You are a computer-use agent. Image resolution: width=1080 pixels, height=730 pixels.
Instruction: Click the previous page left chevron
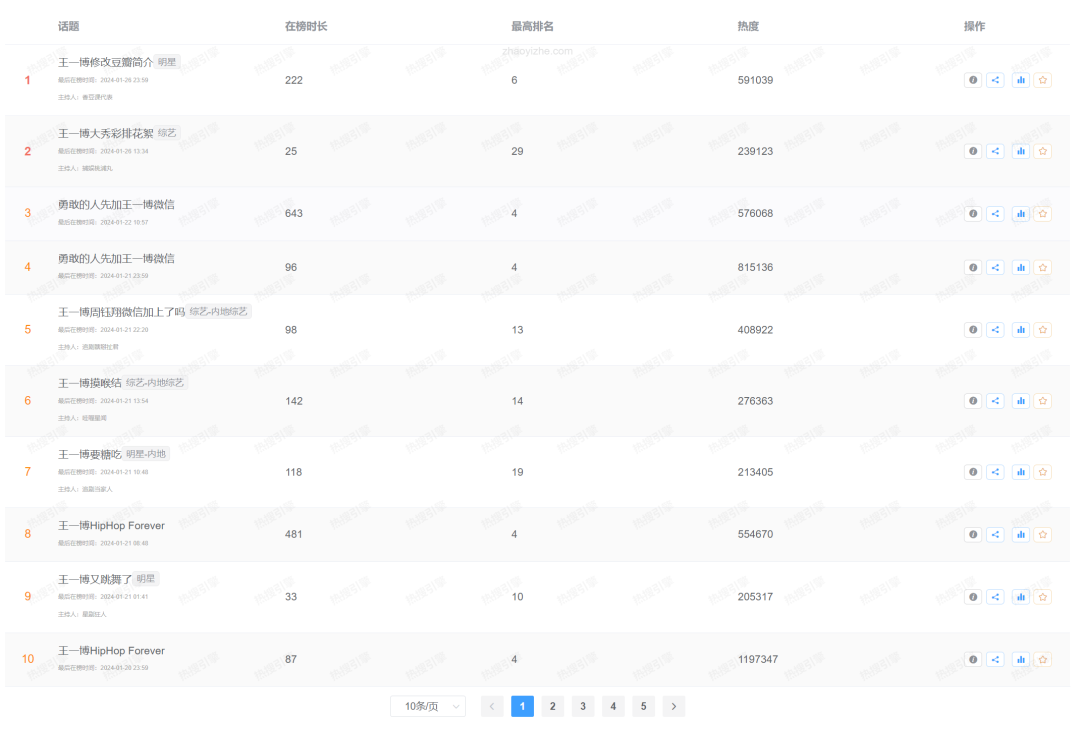click(492, 706)
